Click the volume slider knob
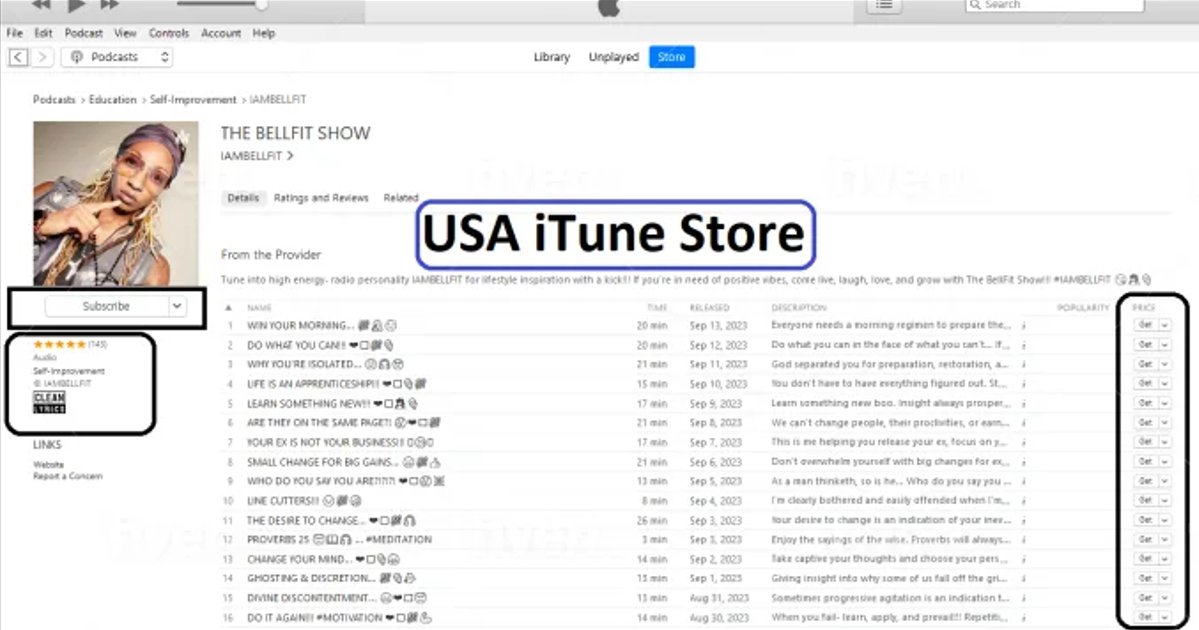The image size is (1199, 630). pos(262,5)
